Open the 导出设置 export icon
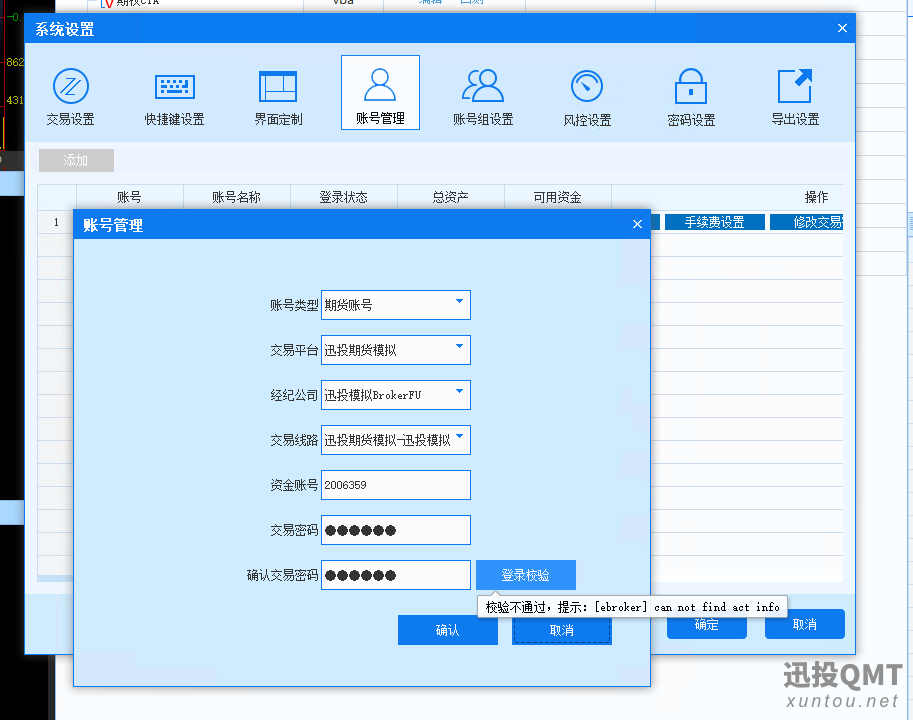This screenshot has width=913, height=720. pyautogui.click(x=795, y=96)
